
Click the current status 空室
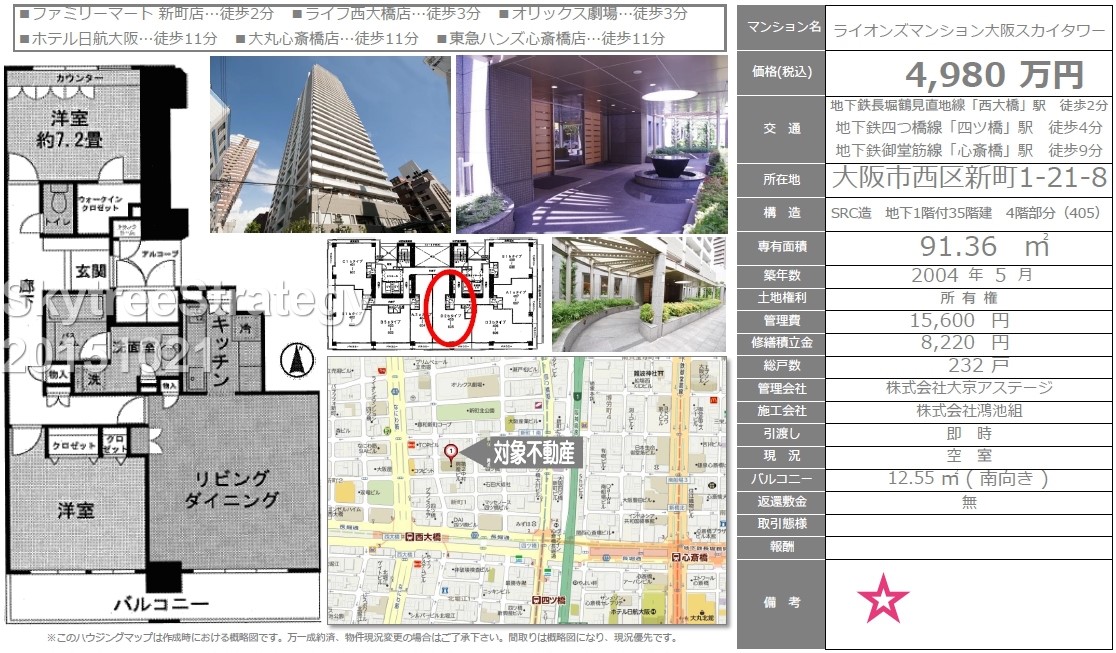969,456
